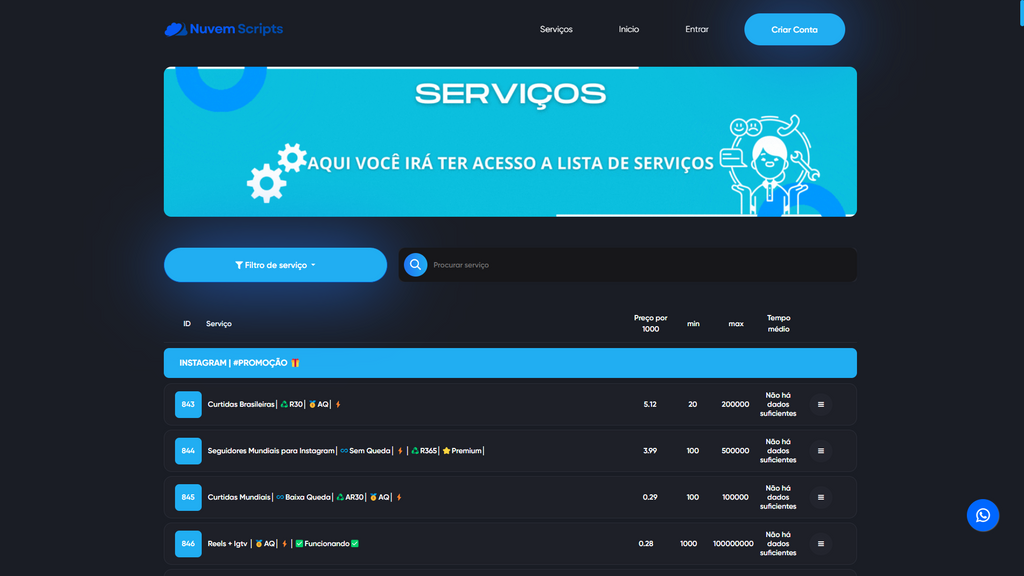The height and width of the screenshot is (576, 1024).
Task: Select Inicio in the top navigation
Action: point(629,29)
